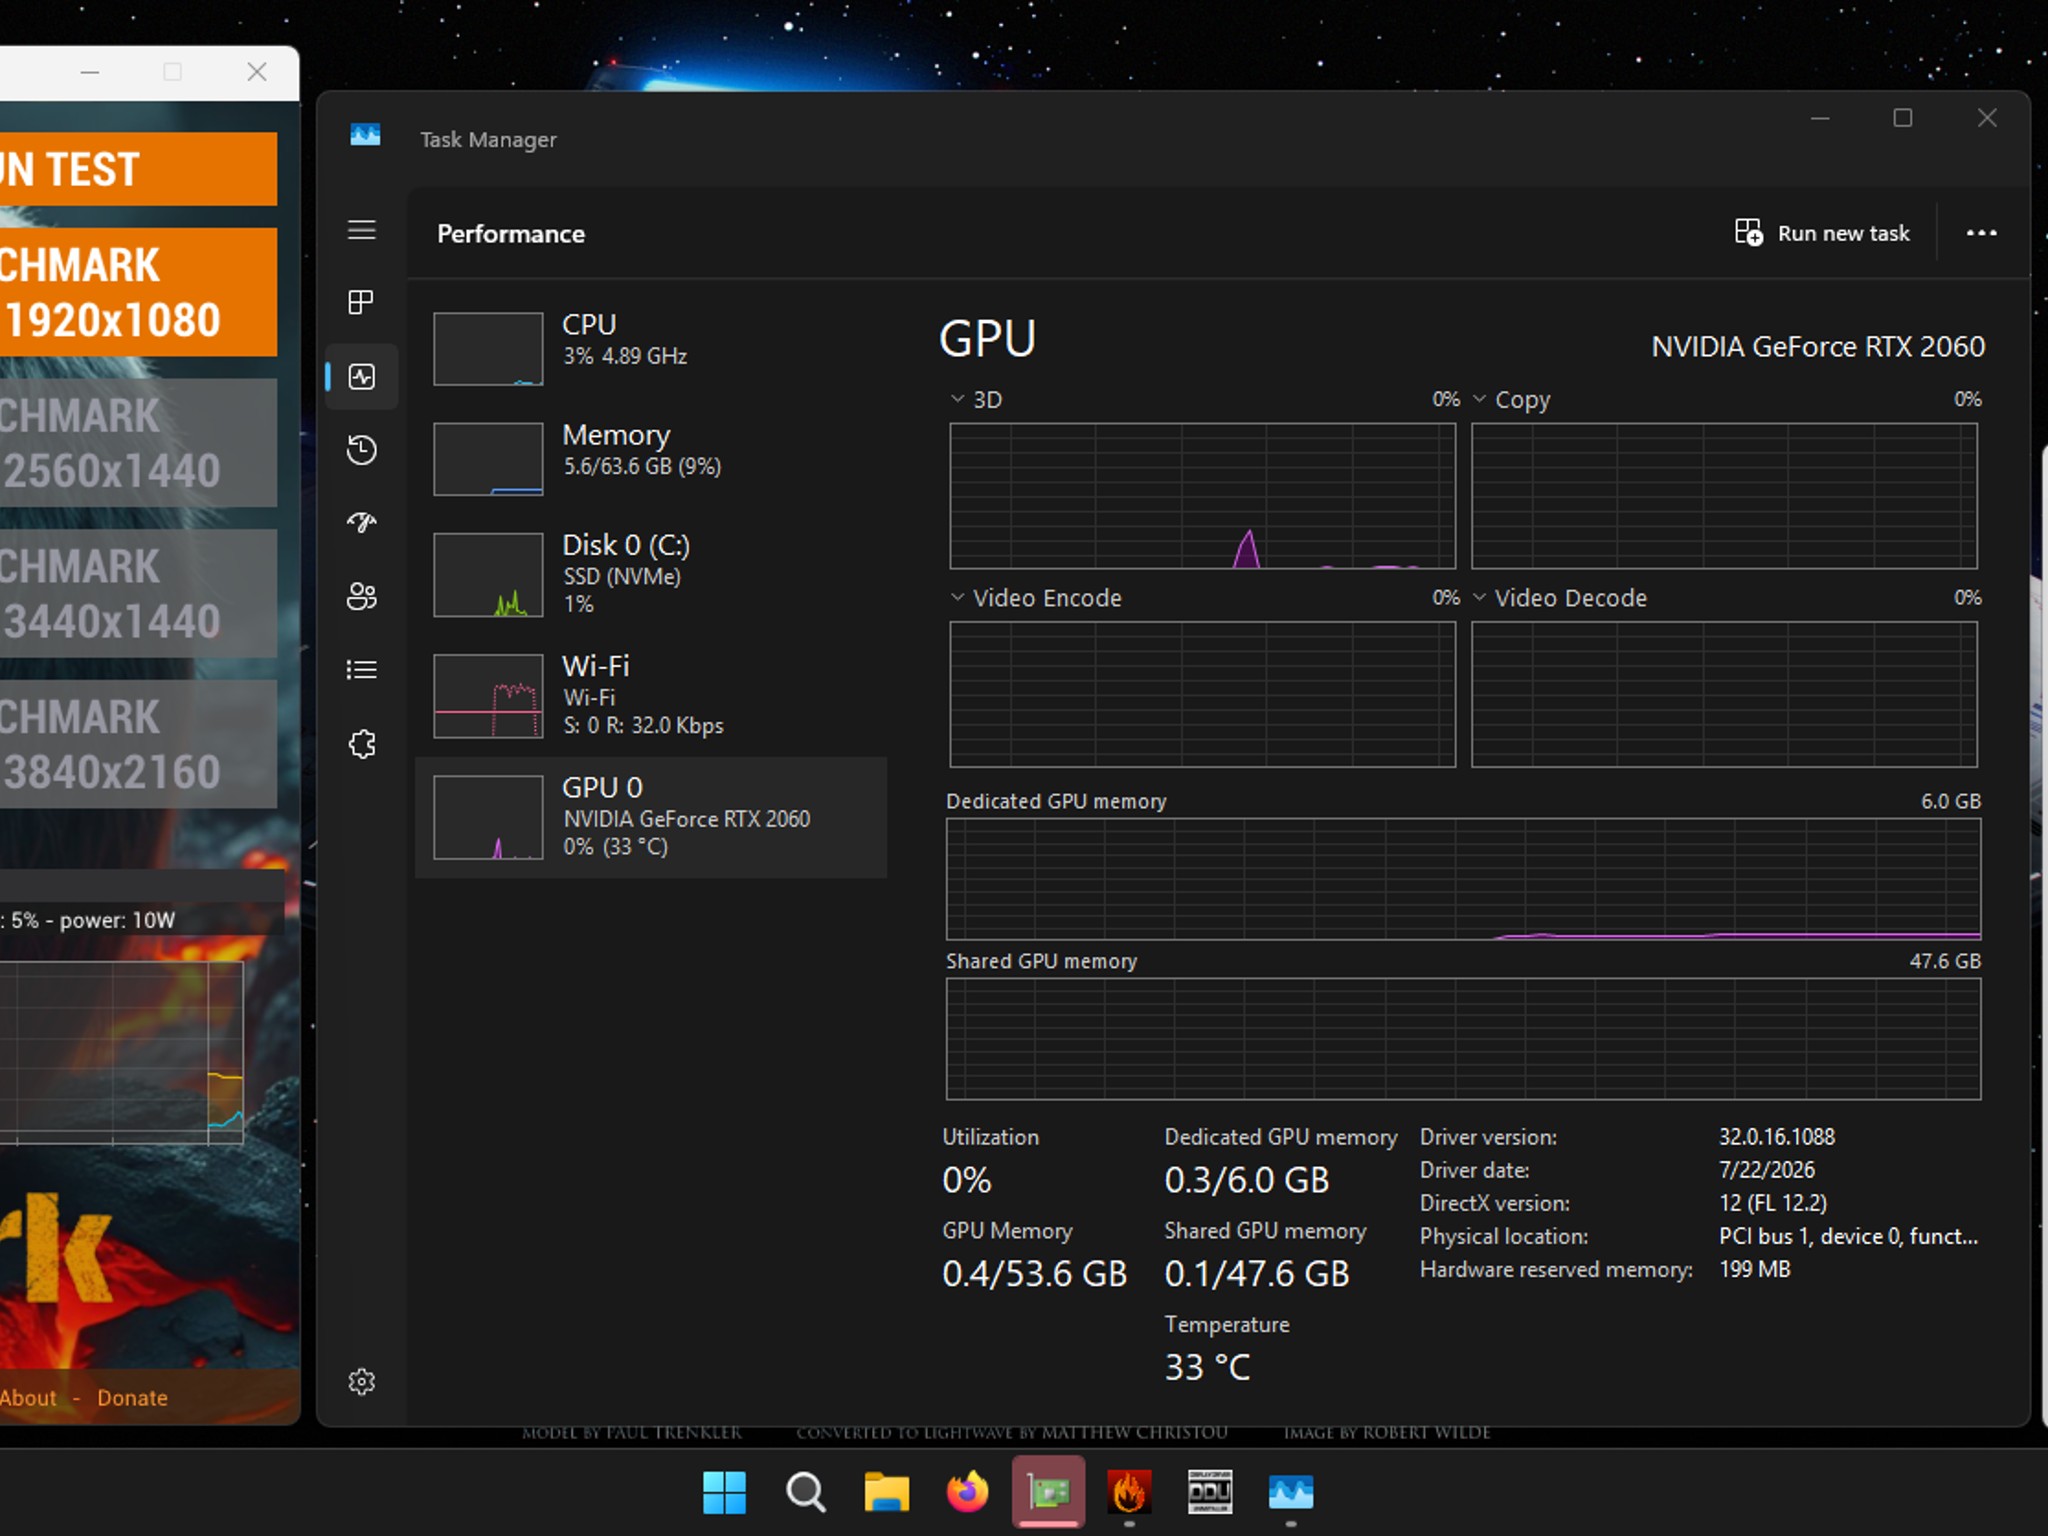The height and width of the screenshot is (1536, 2048).
Task: Click the Shared GPU memory graph
Action: [1463, 1039]
